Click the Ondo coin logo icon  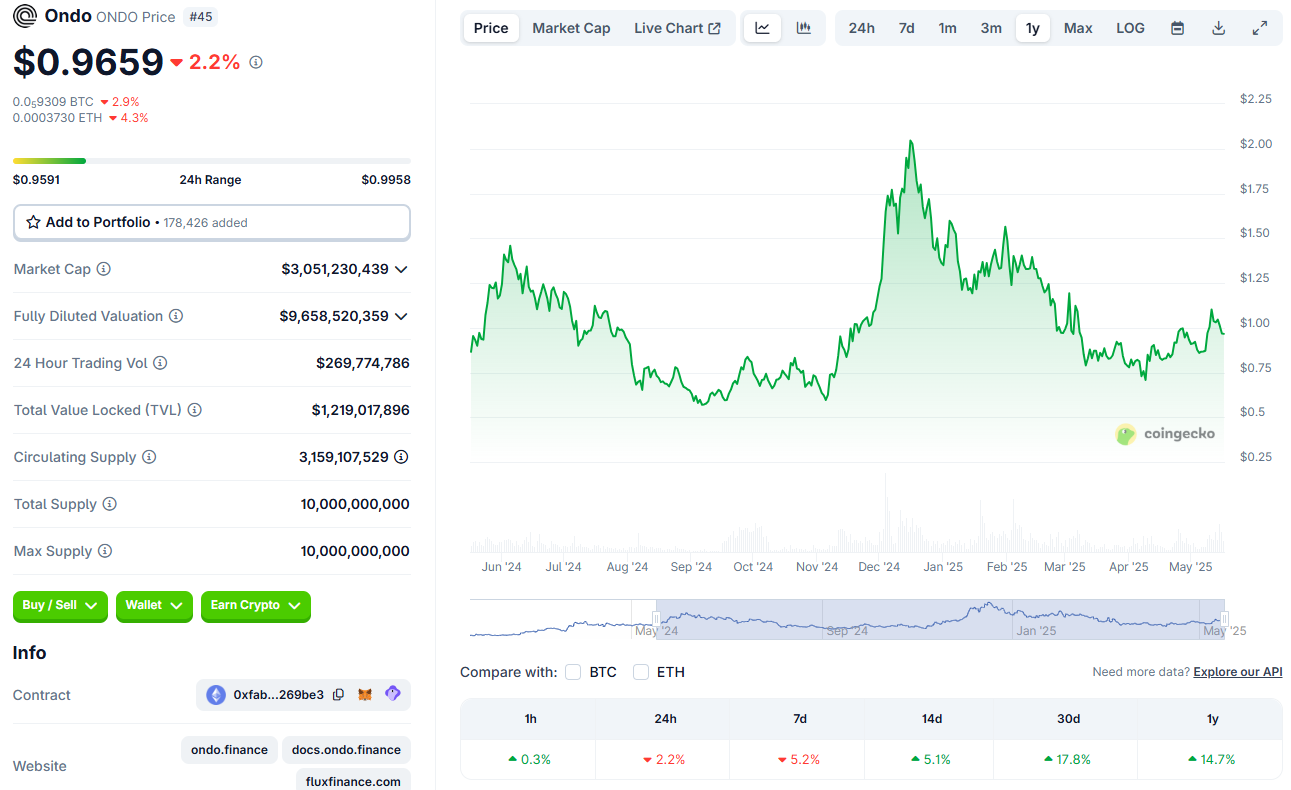click(25, 16)
